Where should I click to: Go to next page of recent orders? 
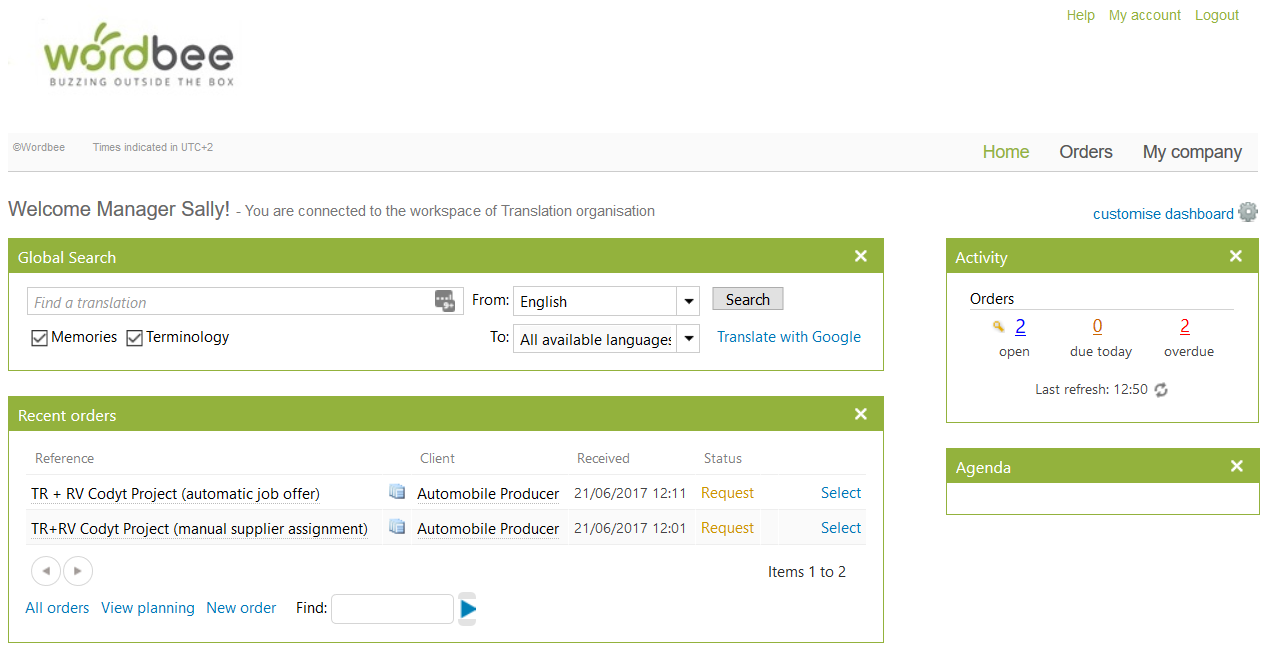pyautogui.click(x=78, y=571)
